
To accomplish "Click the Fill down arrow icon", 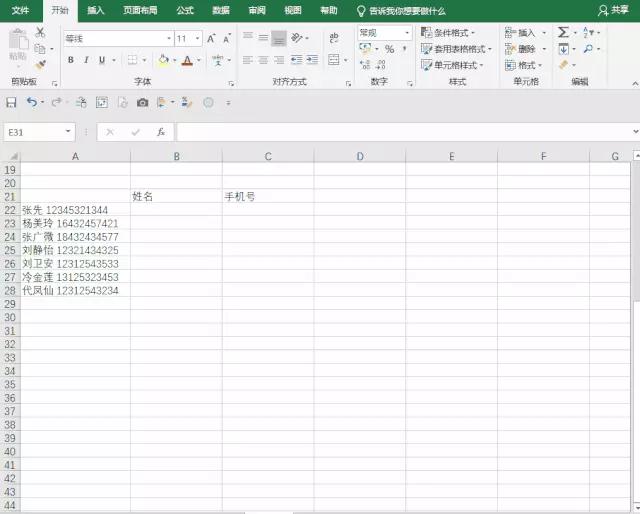I will click(563, 49).
